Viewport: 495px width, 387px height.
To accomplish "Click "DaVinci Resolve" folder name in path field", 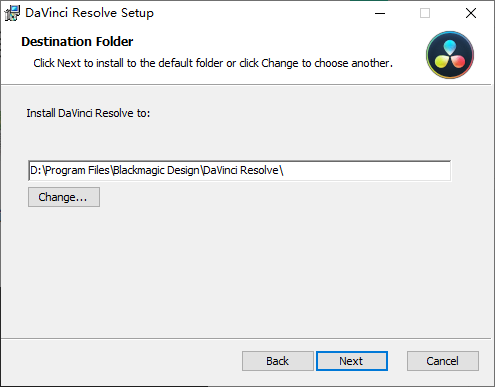I will 241,170.
